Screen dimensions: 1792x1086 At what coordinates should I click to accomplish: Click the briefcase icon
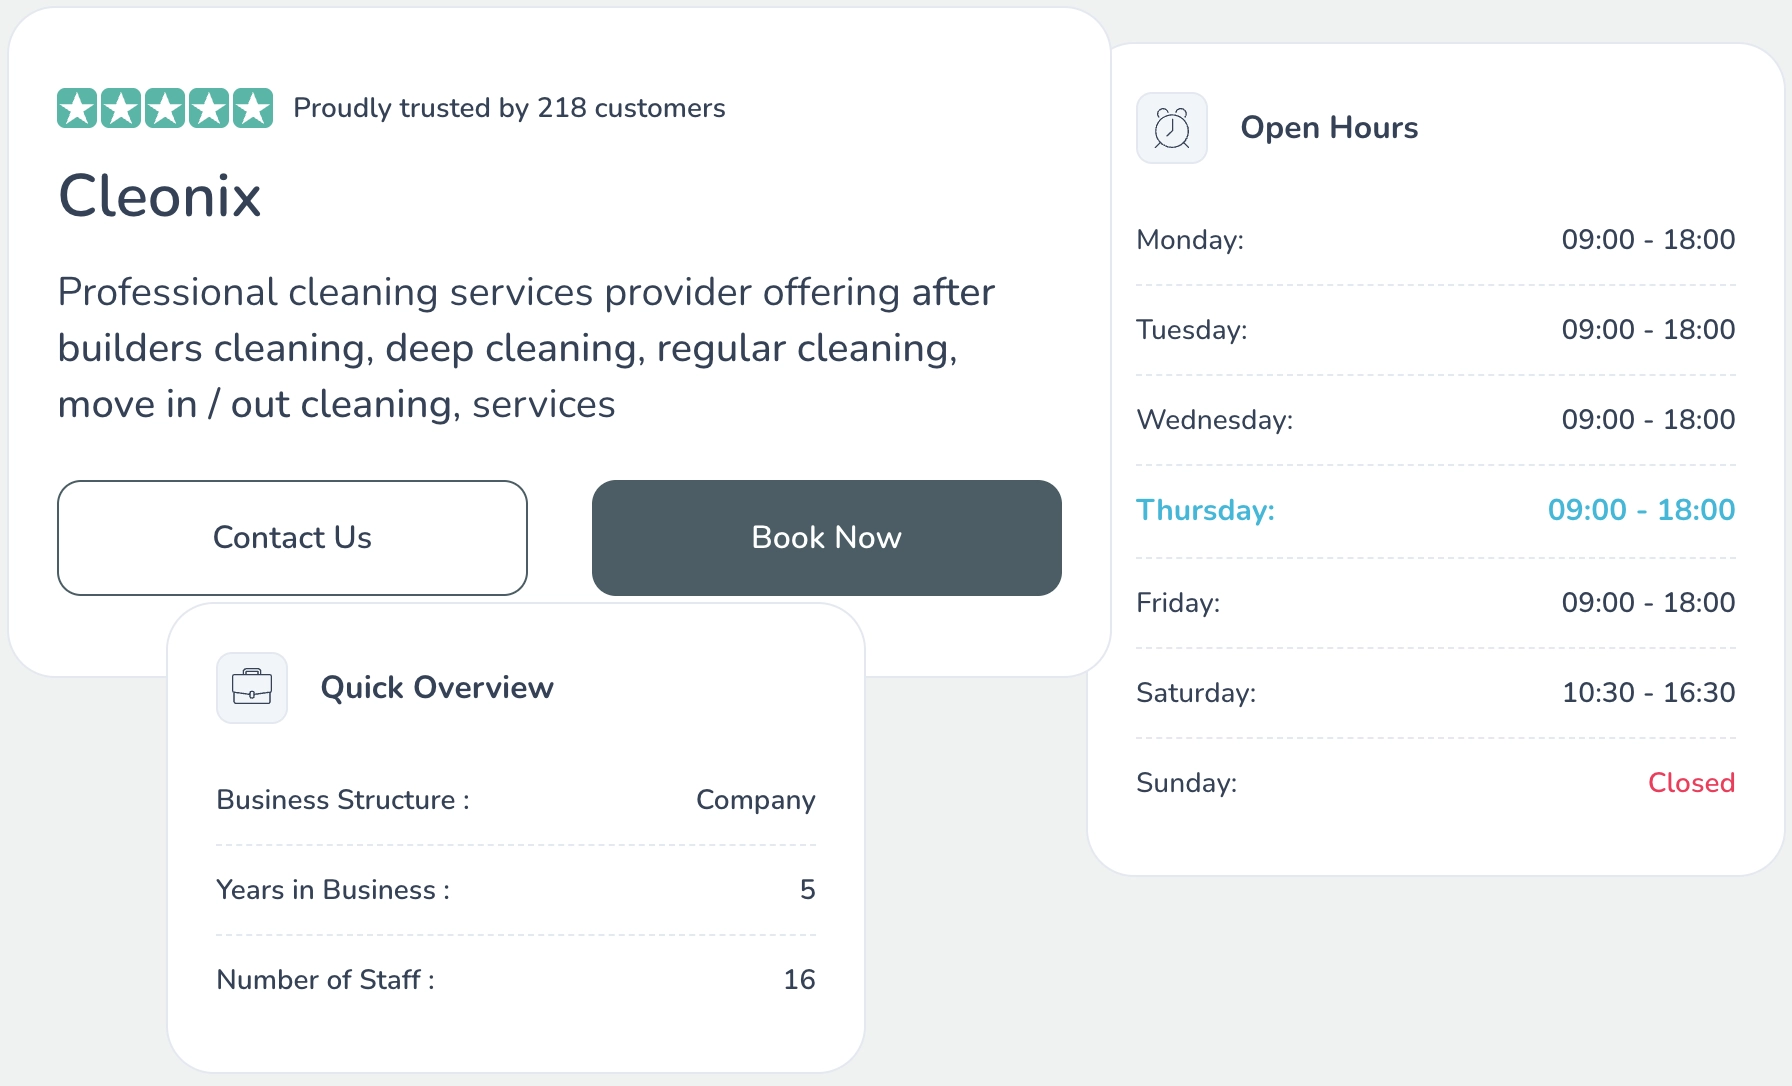pyautogui.click(x=252, y=688)
